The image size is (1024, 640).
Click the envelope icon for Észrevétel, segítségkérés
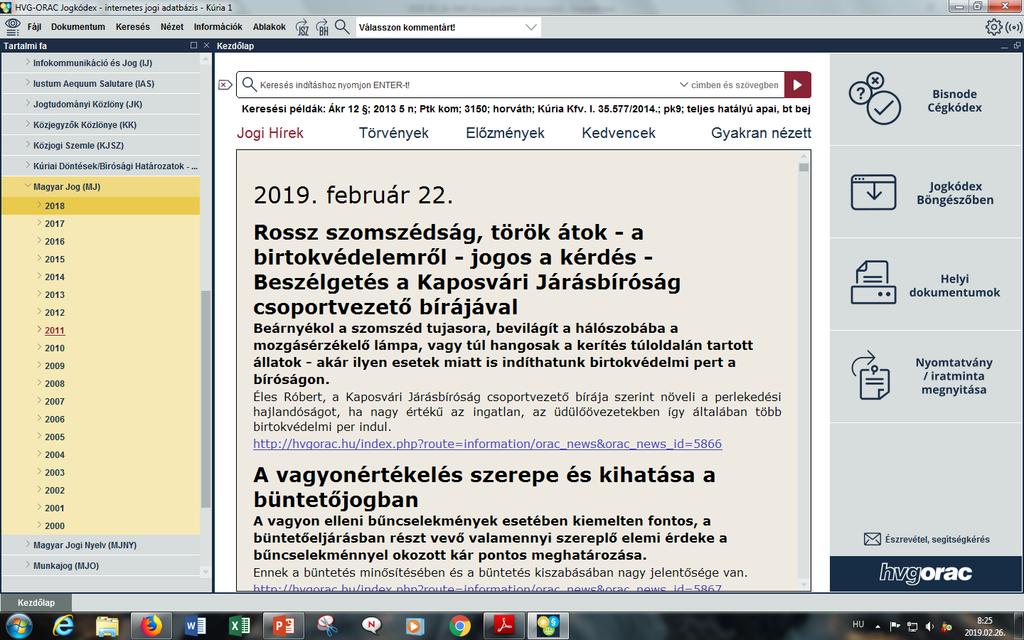click(872, 539)
